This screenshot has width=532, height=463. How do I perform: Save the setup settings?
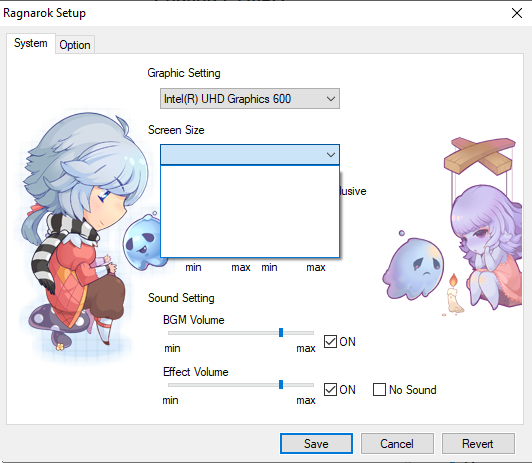316,443
